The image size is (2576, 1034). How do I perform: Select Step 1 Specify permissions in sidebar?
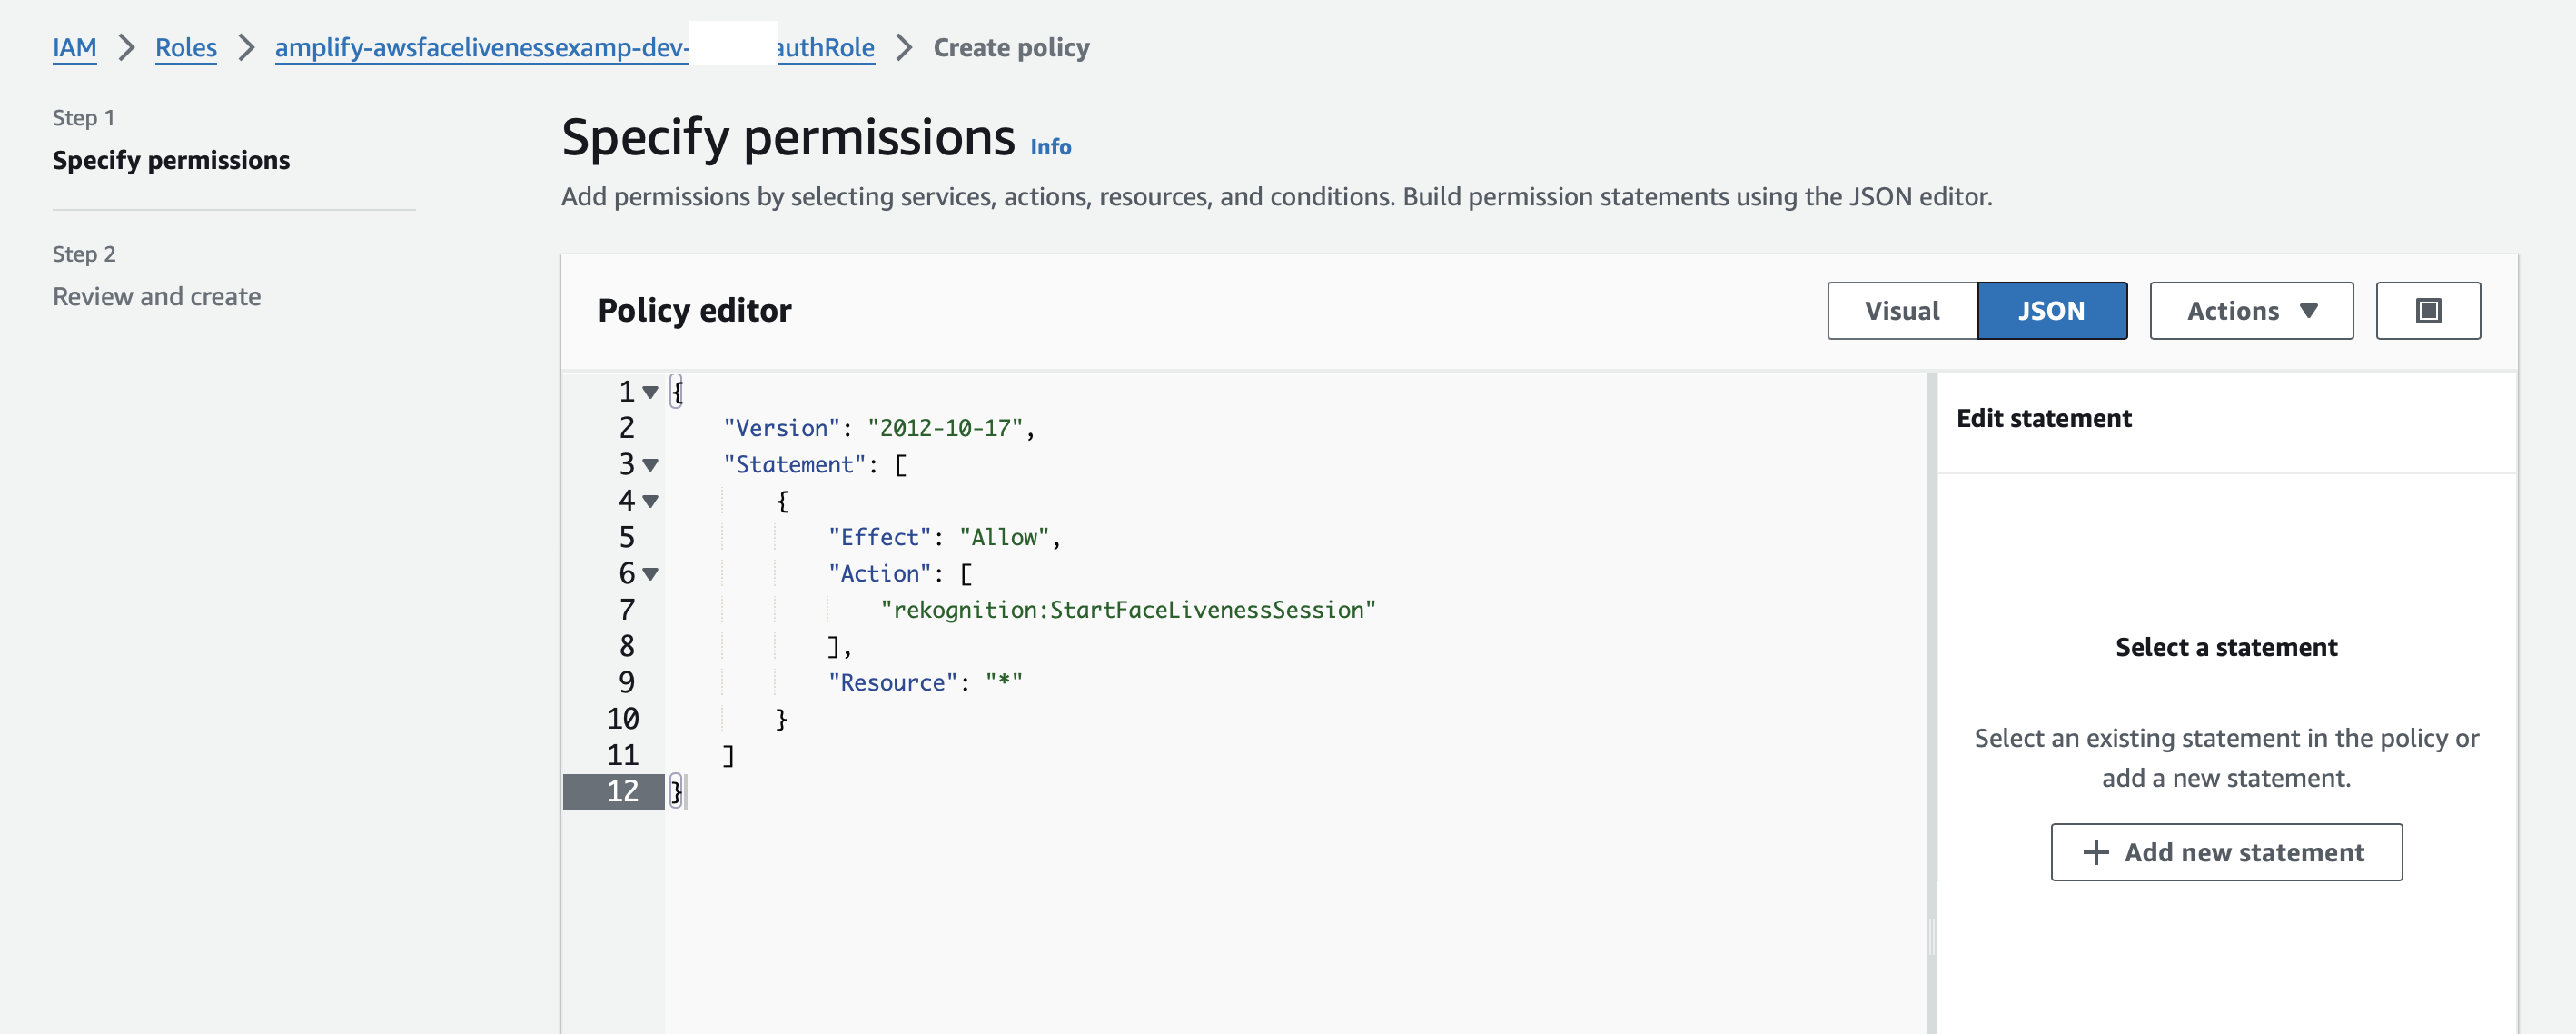[x=171, y=160]
